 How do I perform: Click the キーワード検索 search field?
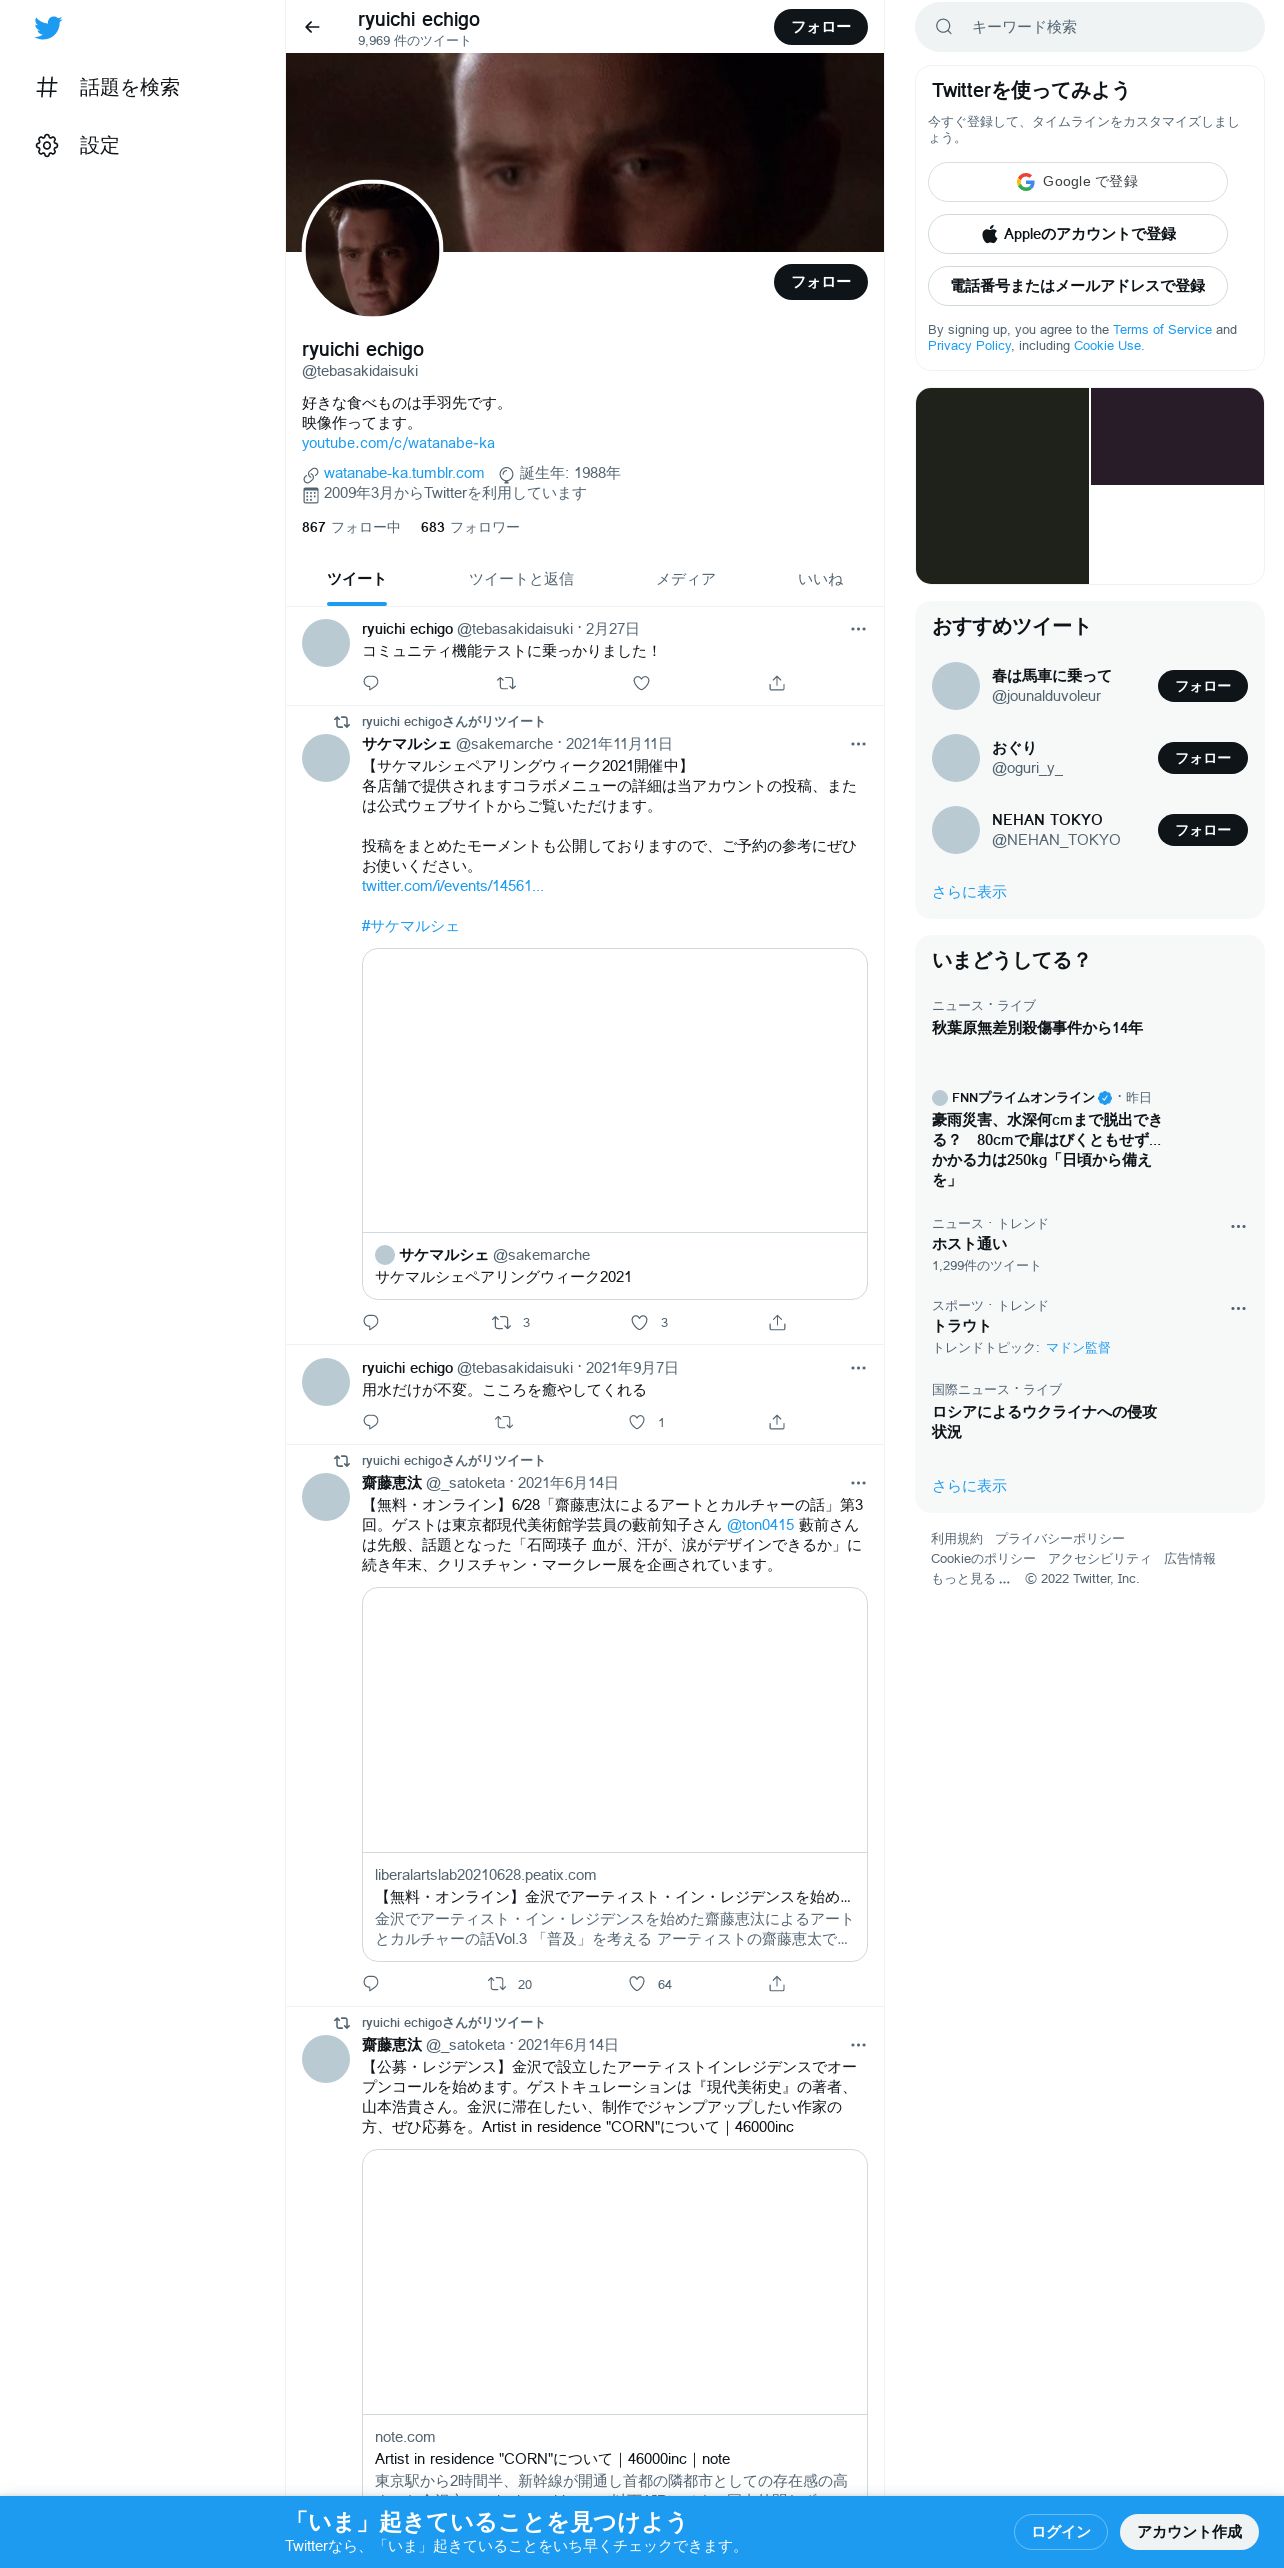click(x=1090, y=27)
